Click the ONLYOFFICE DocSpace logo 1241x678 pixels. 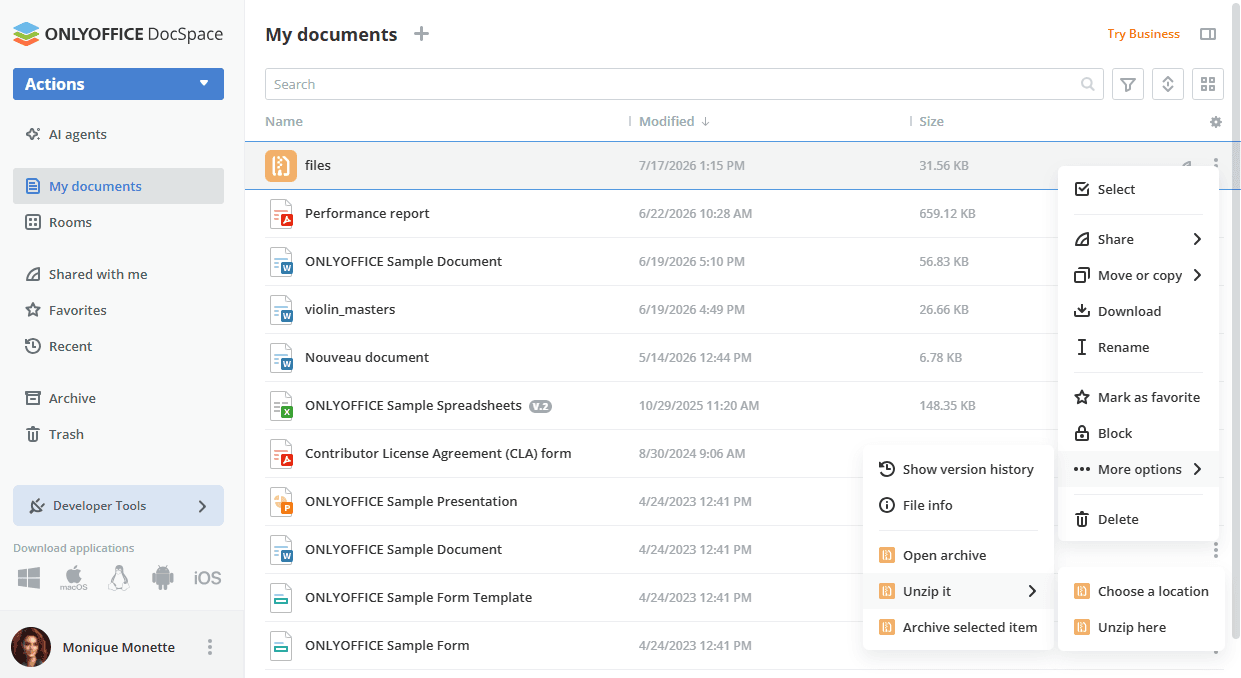coord(118,34)
